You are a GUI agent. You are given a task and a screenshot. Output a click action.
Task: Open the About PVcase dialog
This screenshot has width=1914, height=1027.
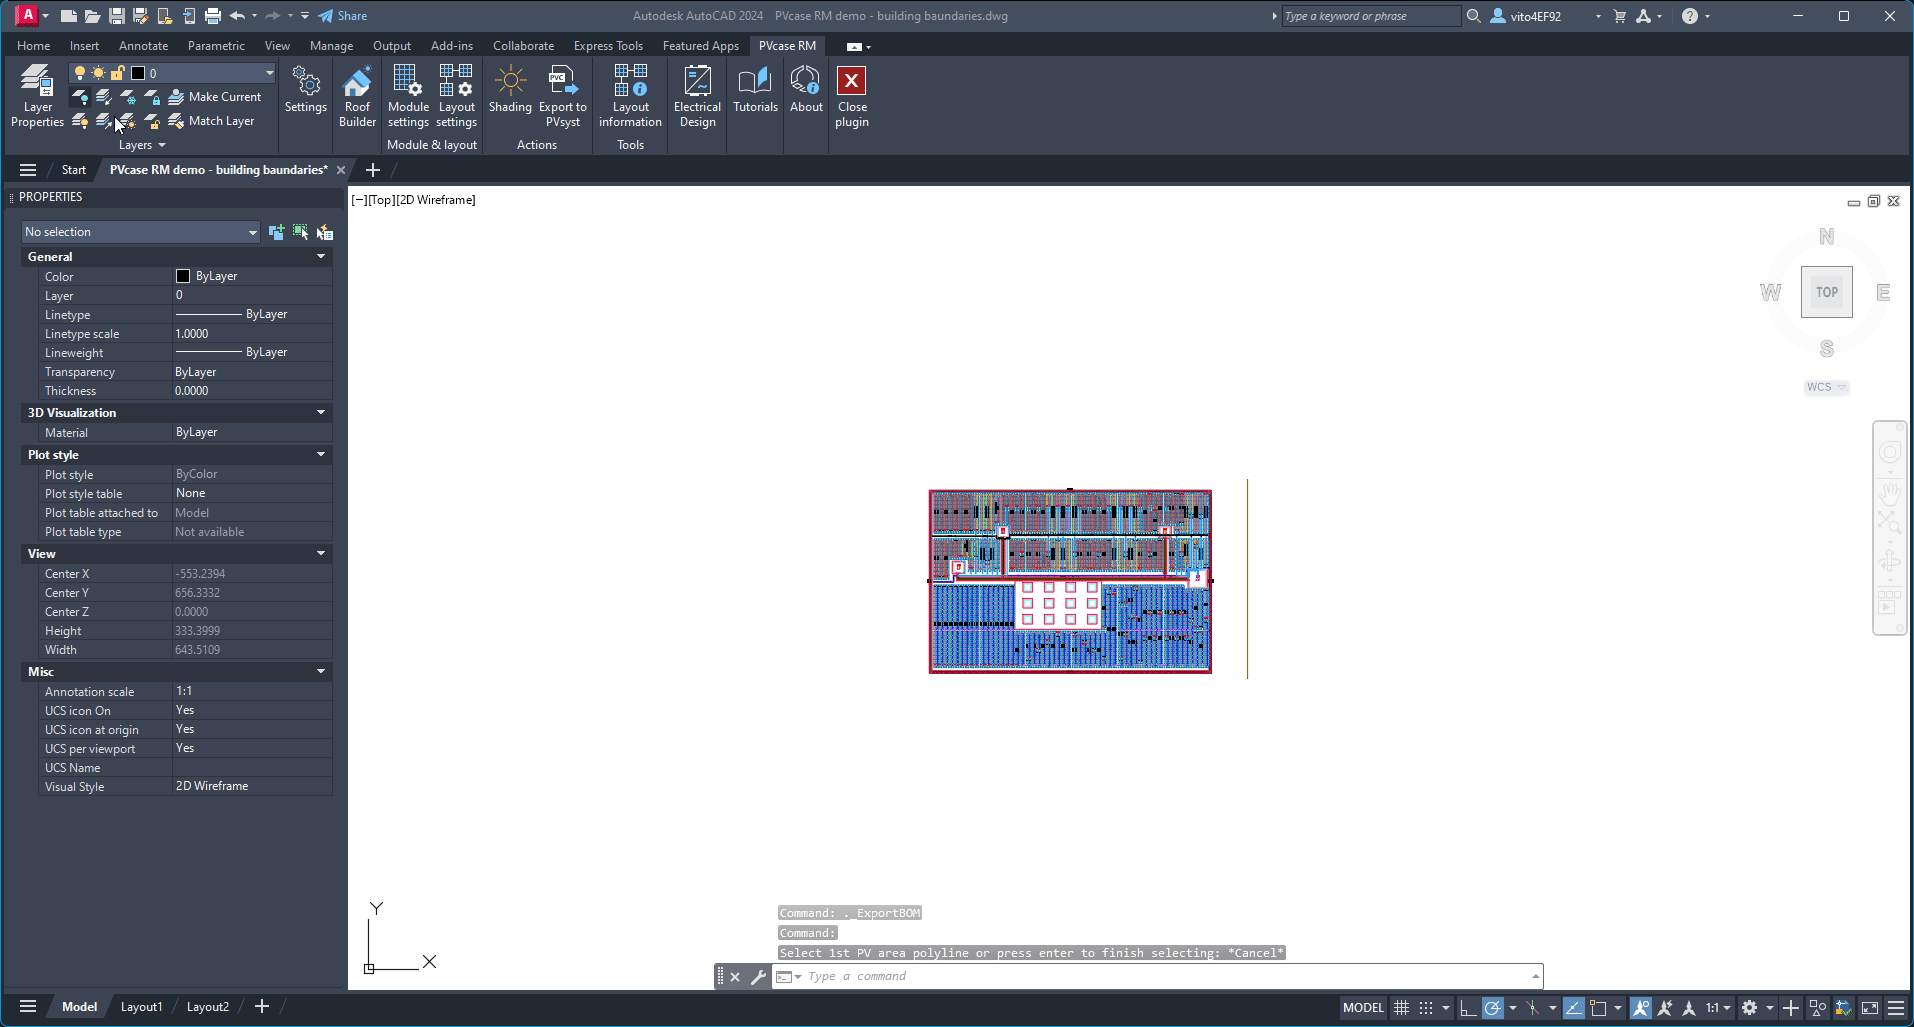click(x=806, y=90)
